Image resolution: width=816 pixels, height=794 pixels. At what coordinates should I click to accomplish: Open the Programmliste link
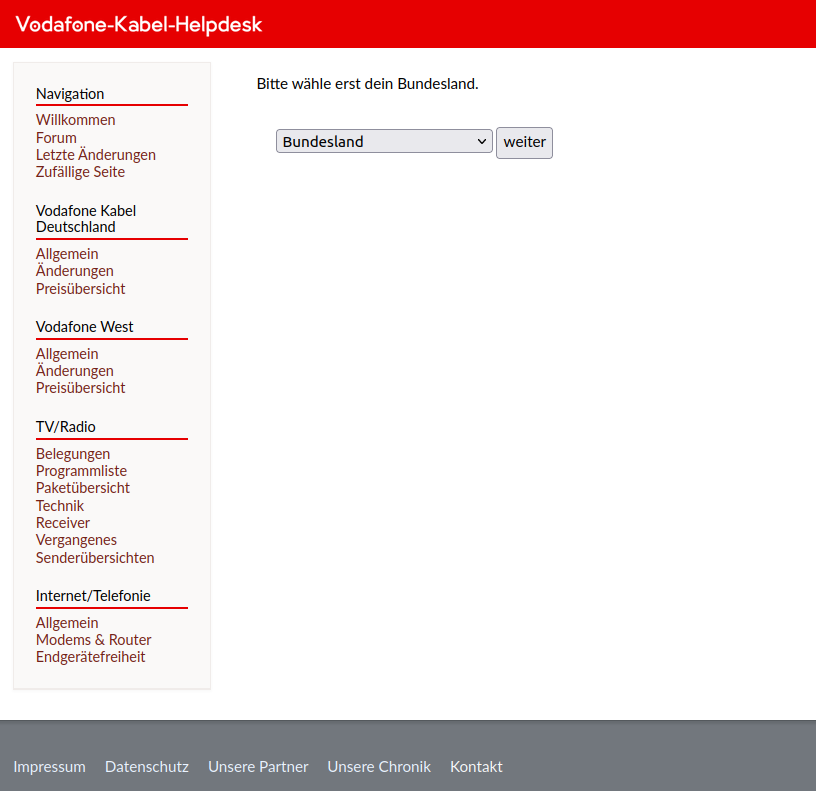pos(81,471)
